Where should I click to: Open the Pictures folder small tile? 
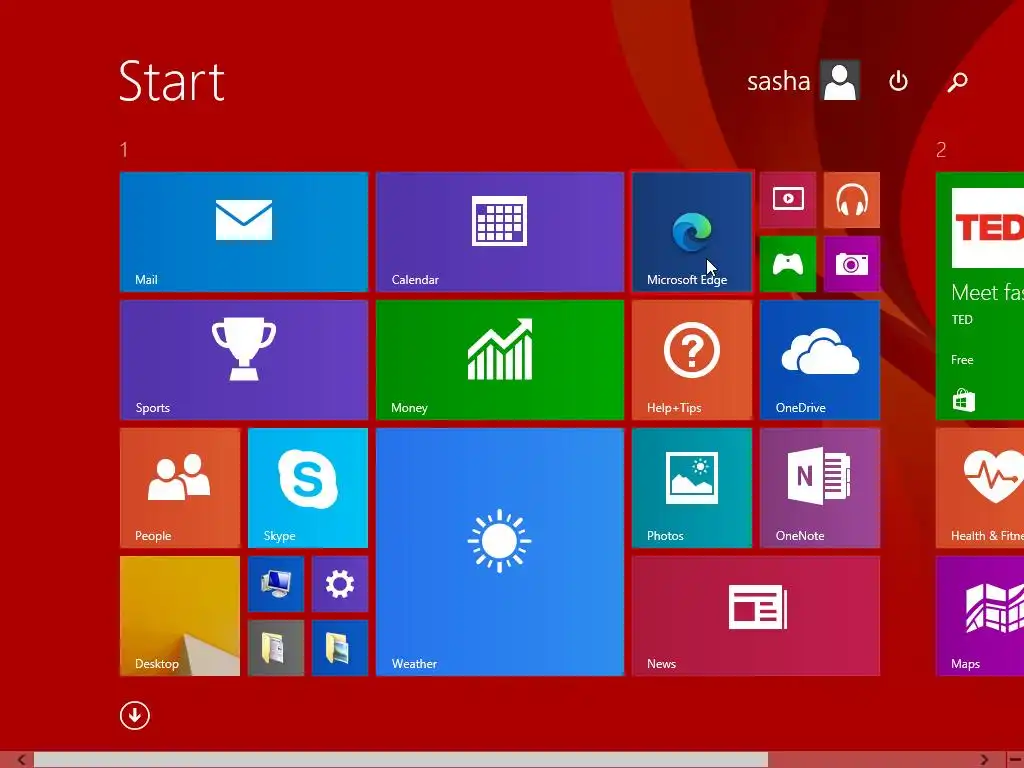tap(340, 648)
